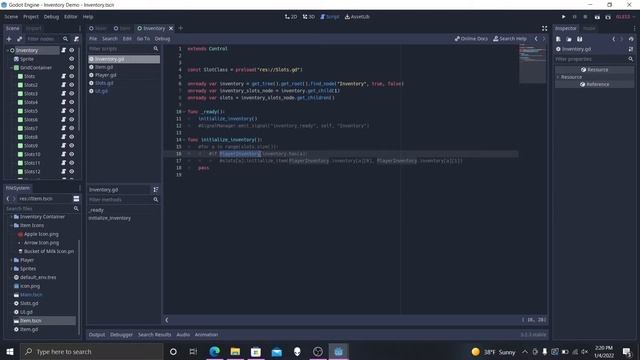Hide the Slots8 node
Image resolution: width=640 pixels, height=360 pixels.
point(71,137)
